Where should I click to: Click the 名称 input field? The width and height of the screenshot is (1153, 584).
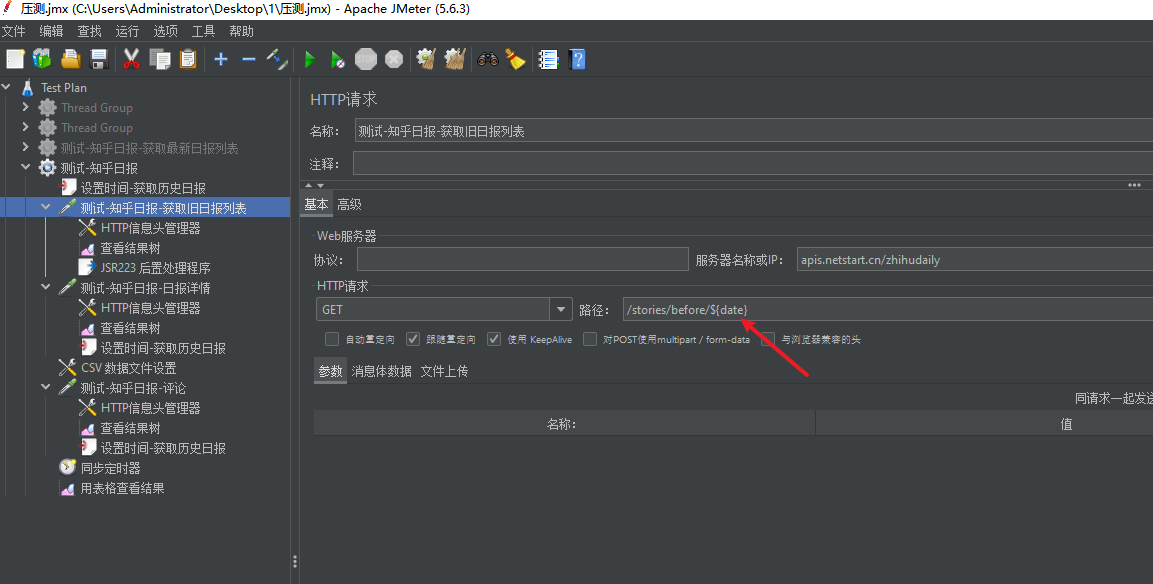coord(754,131)
